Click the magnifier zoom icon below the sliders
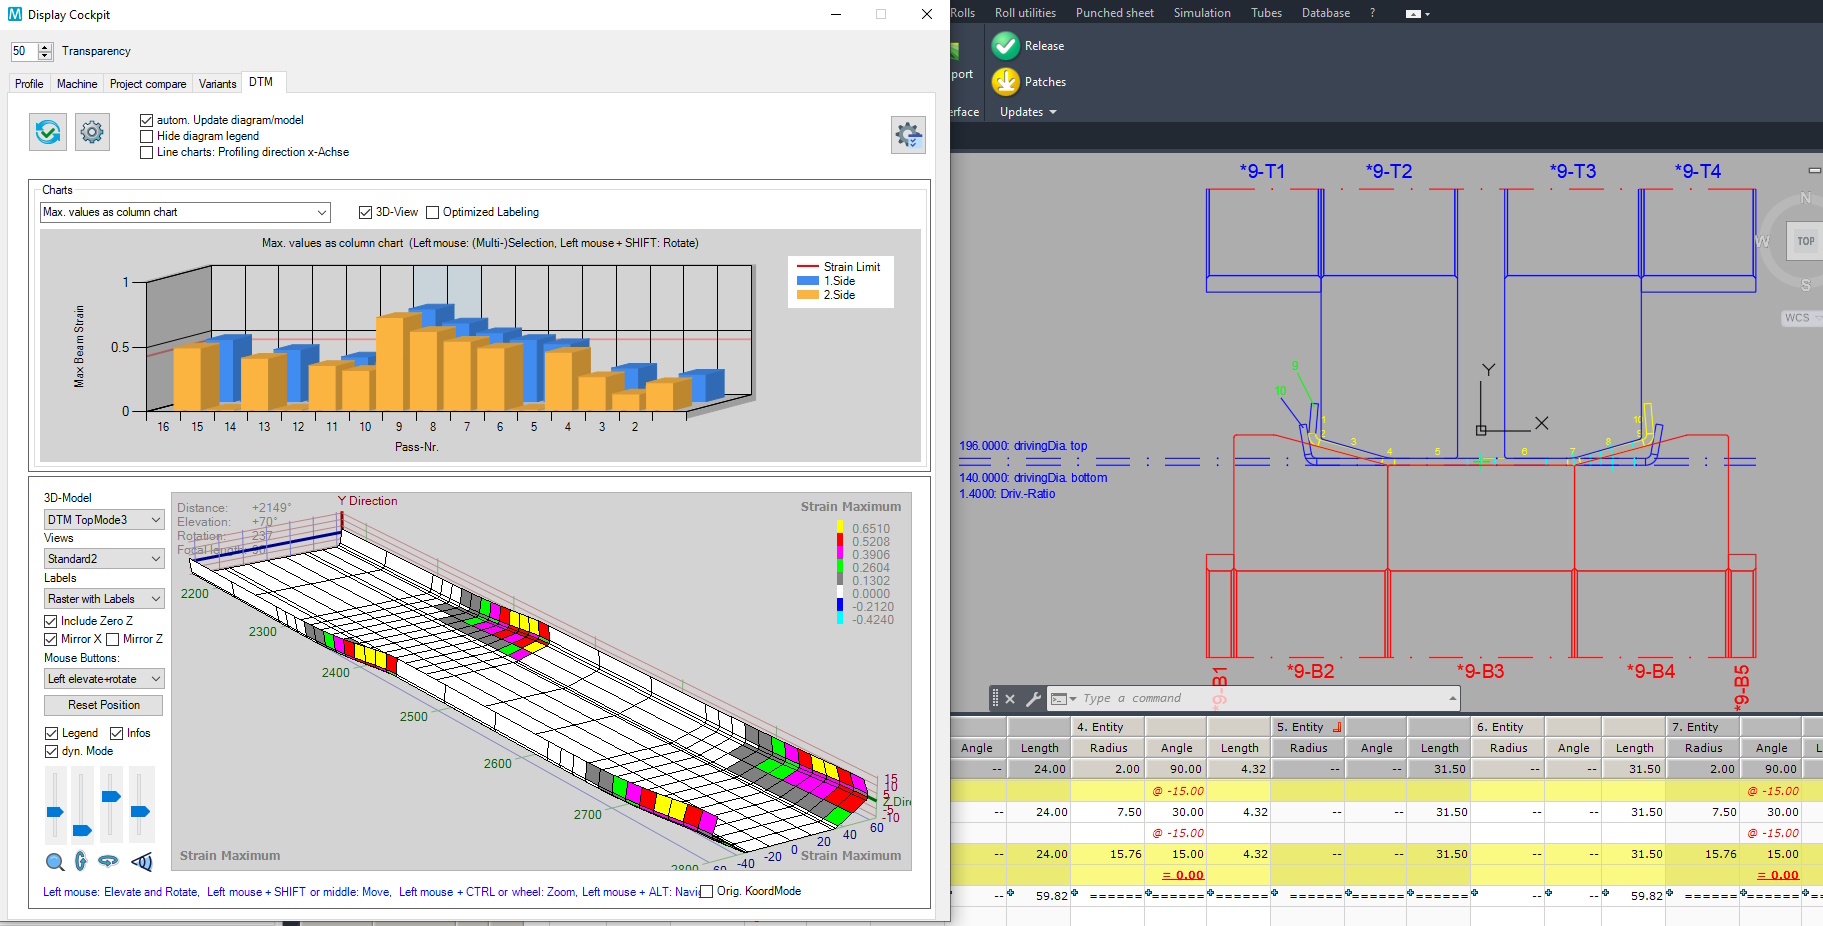Image resolution: width=1823 pixels, height=926 pixels. [55, 862]
